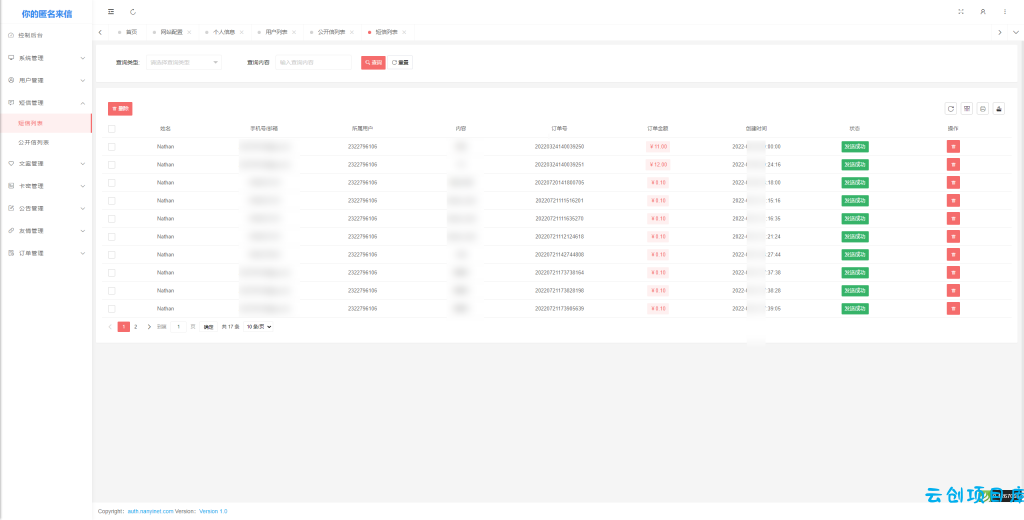The height and width of the screenshot is (520, 1024).
Task: Close the 个人信息 tab
Action: [242, 32]
